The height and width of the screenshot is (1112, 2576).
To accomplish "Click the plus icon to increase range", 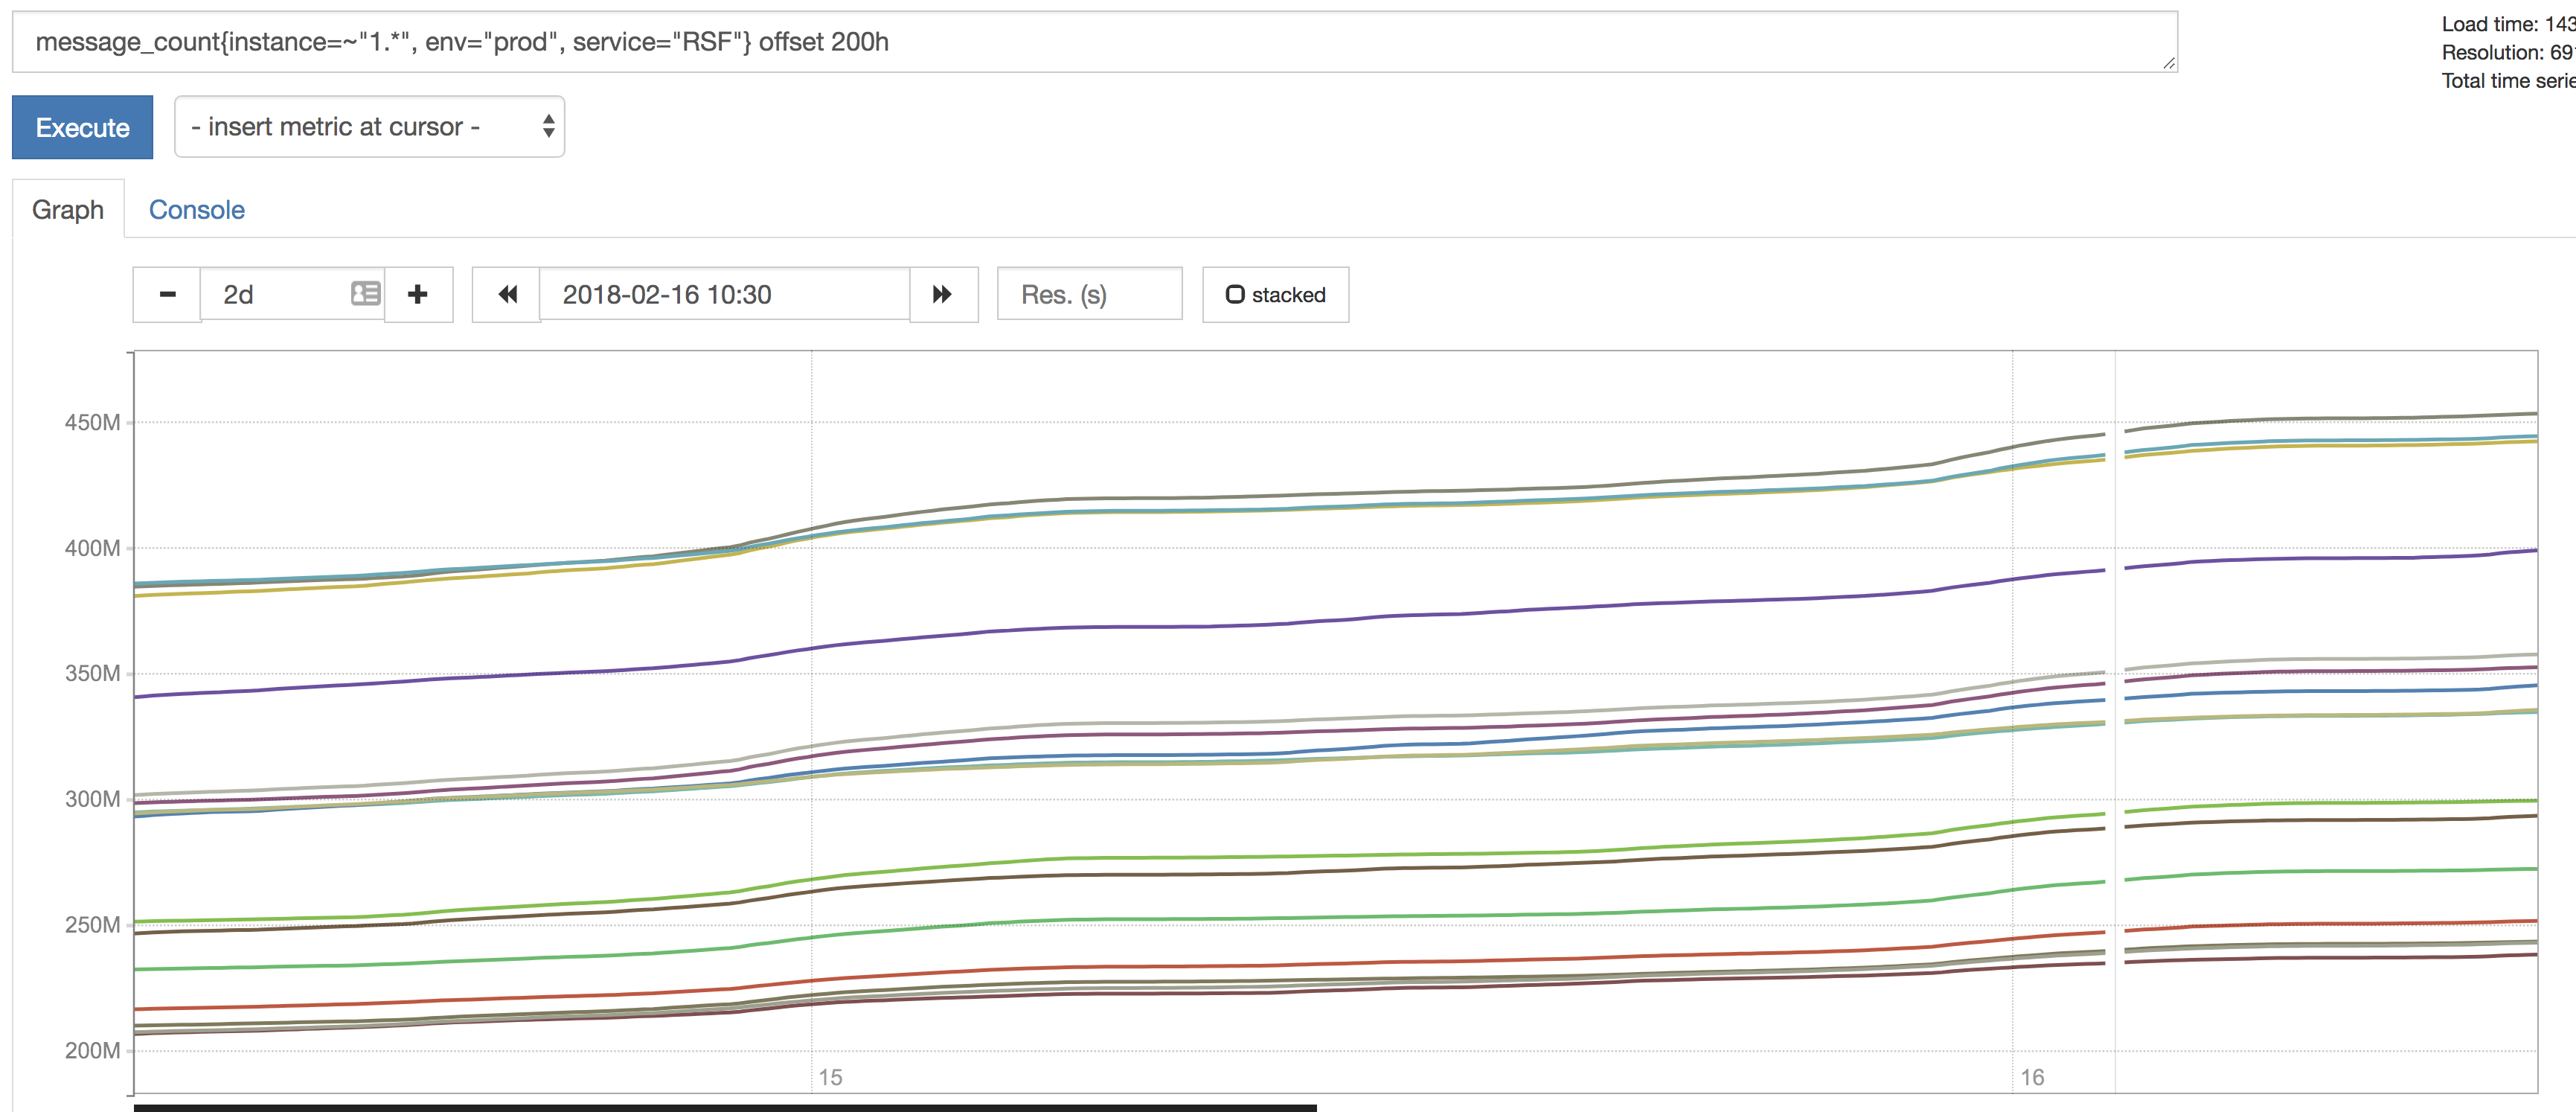I will click(x=418, y=294).
